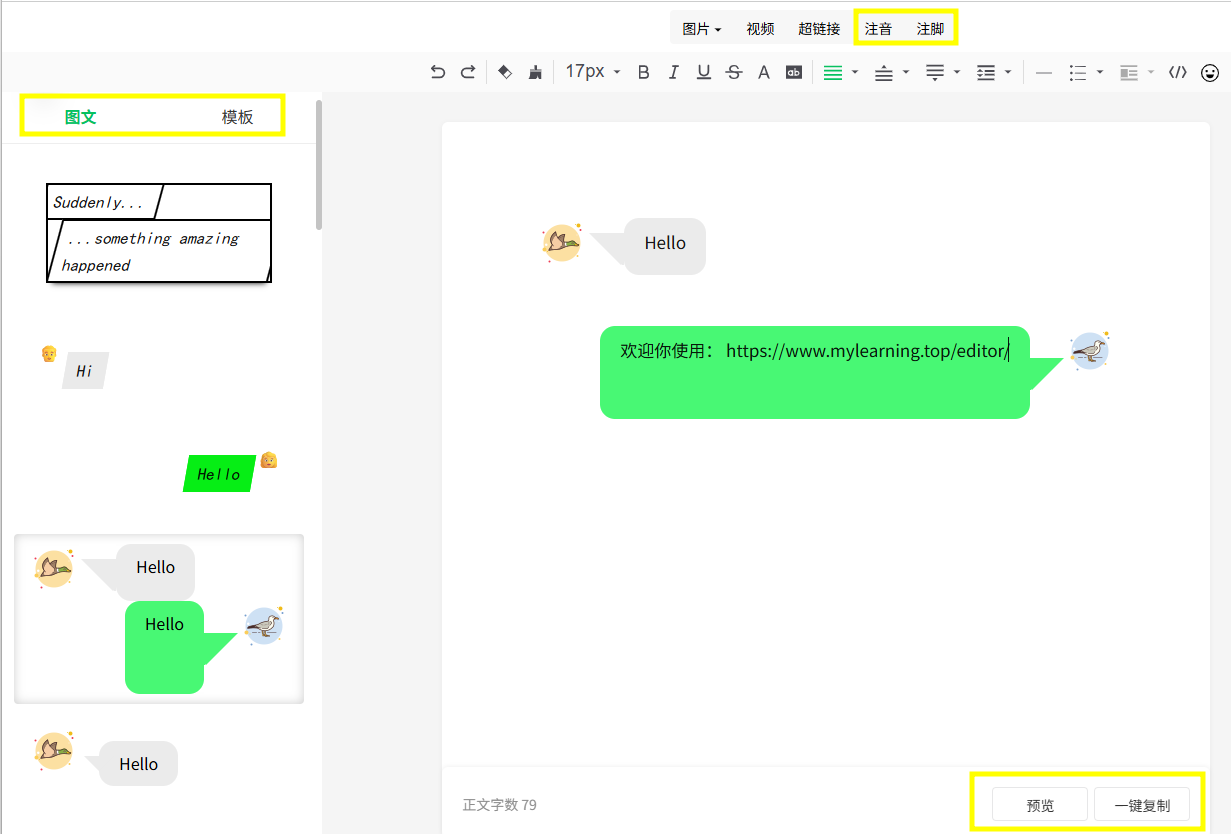Expand the green text alignment dropdown
1231x834 pixels.
855,72
